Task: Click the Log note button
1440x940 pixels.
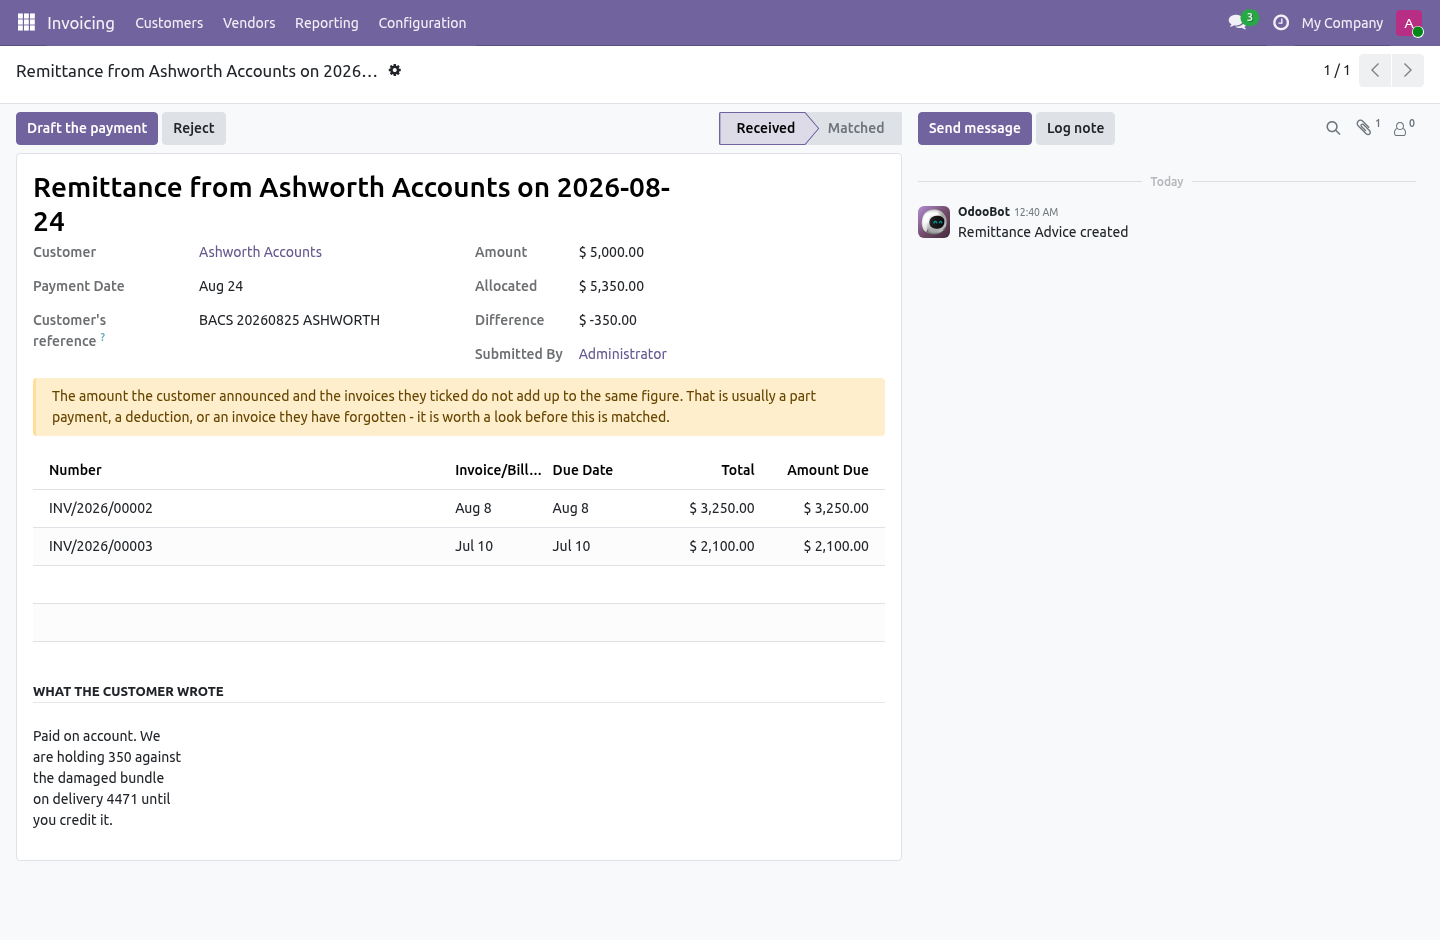Action: pos(1075,128)
